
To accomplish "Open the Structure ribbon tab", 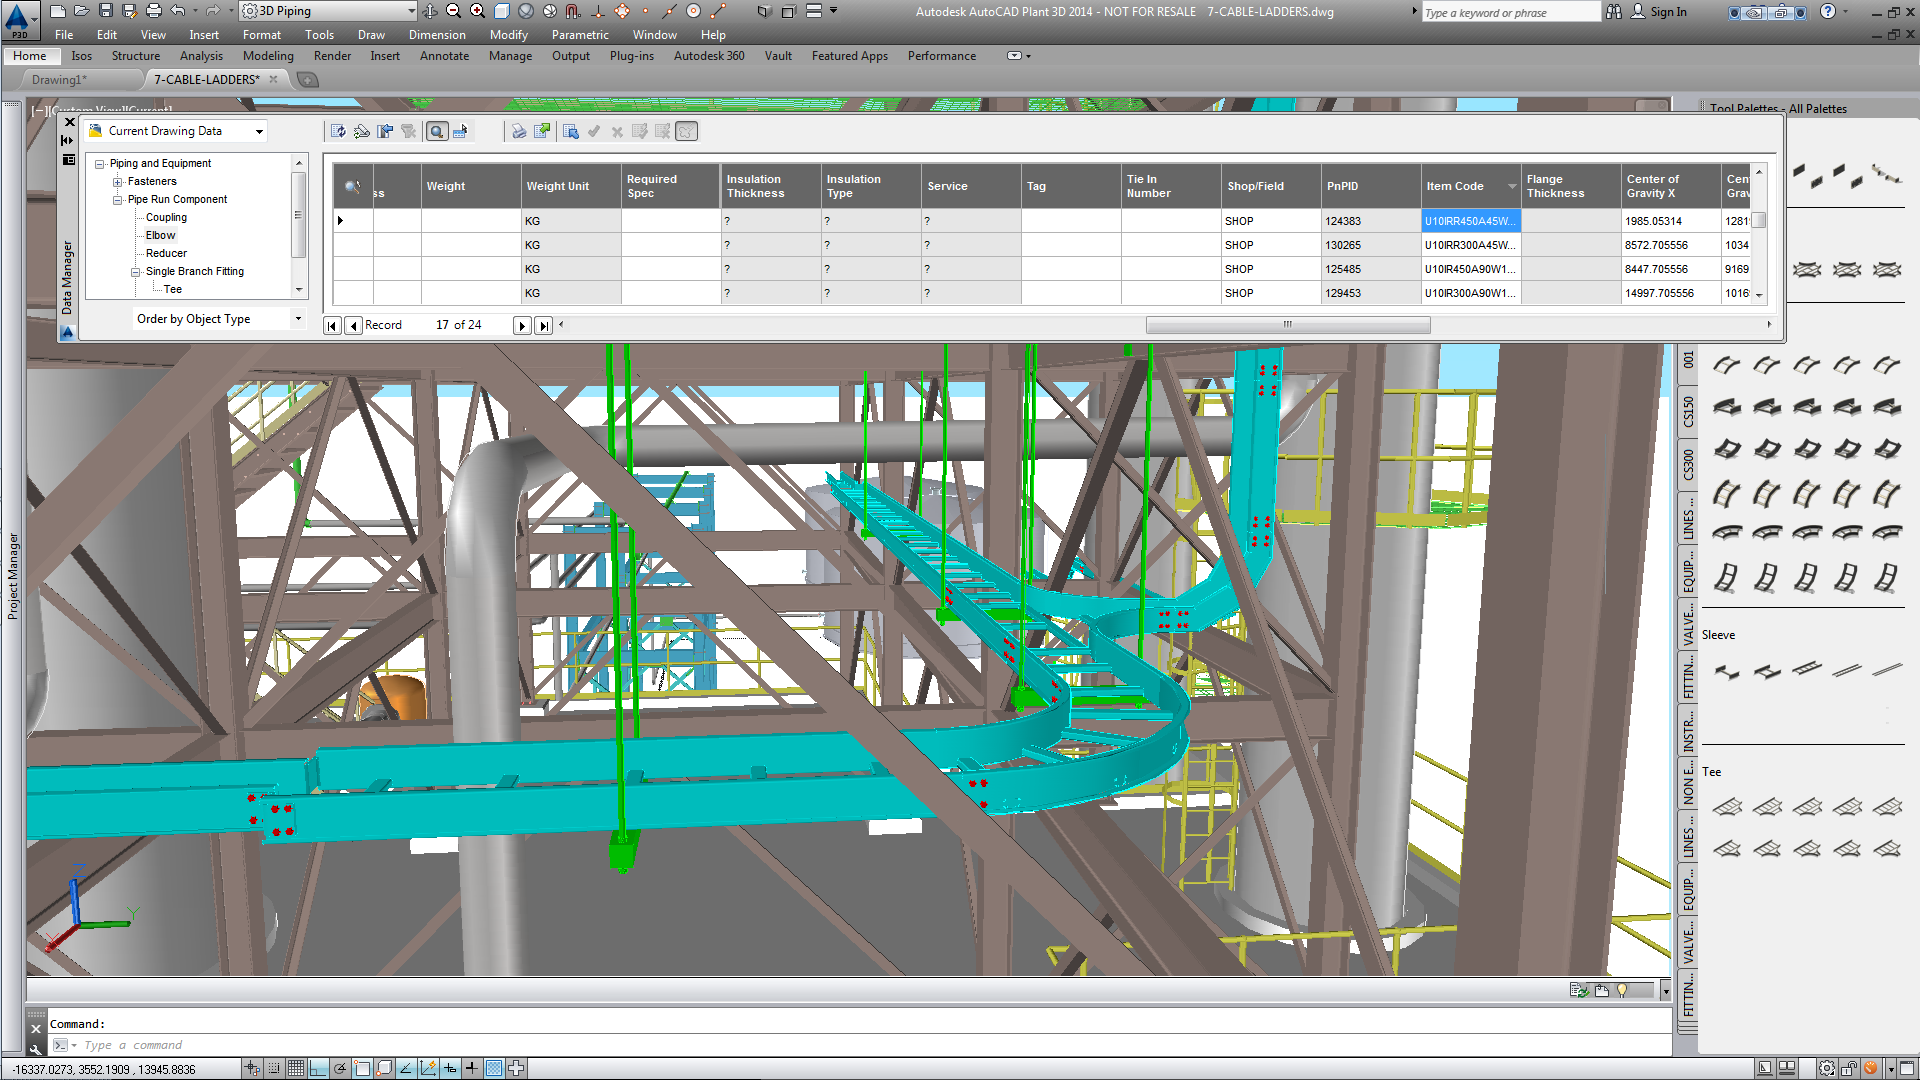I will tap(135, 56).
